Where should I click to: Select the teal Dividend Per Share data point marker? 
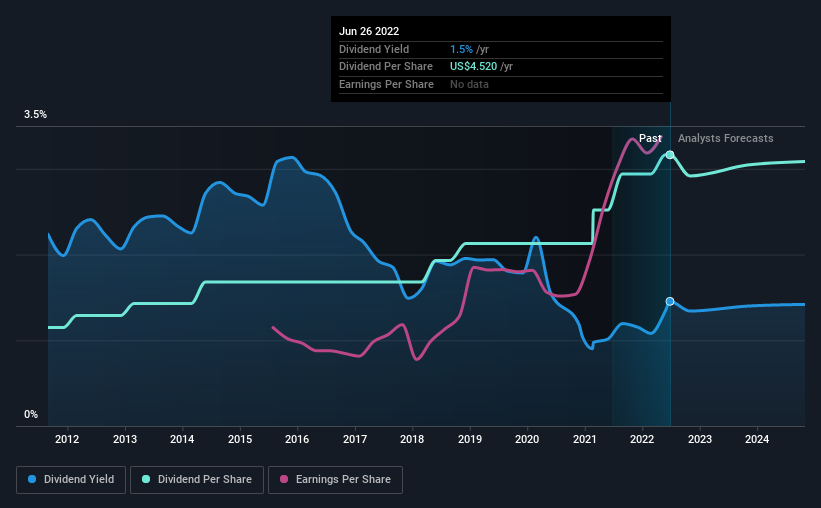(x=670, y=154)
